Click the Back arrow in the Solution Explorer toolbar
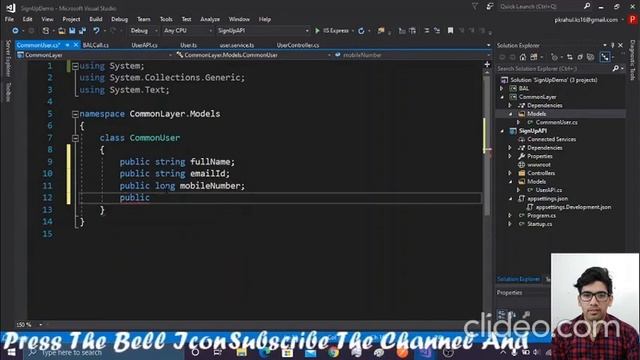Image resolution: width=640 pixels, height=360 pixels. coord(502,57)
